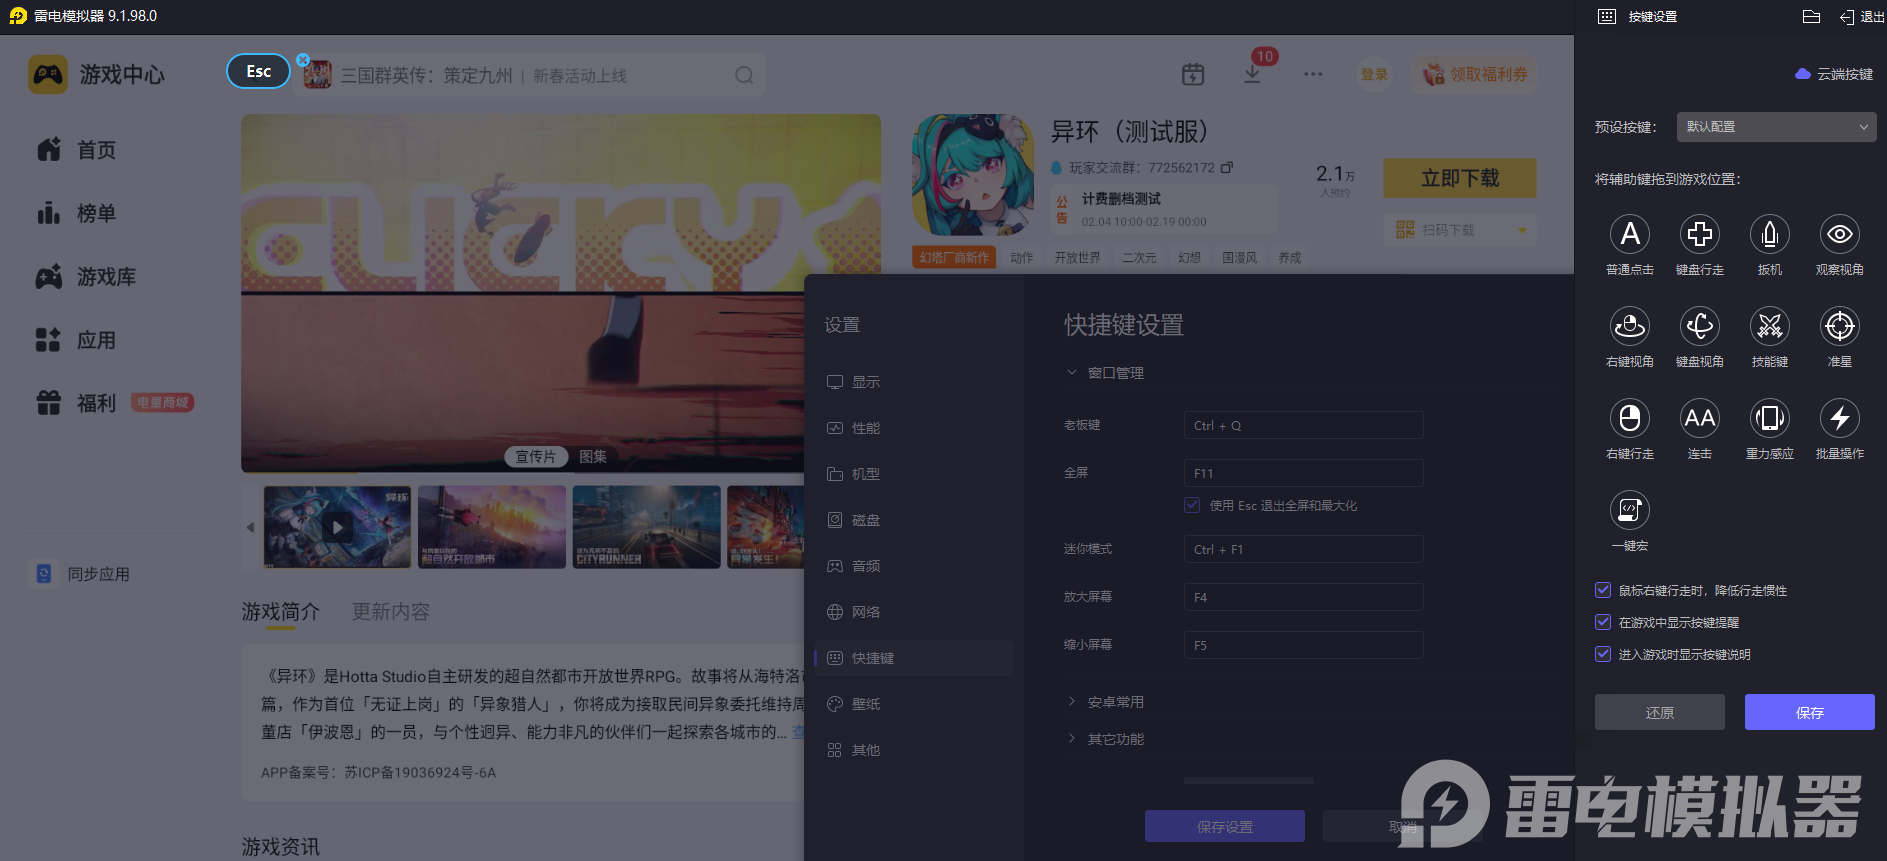Select the 重力感应 gravity sensor icon
1887x861 pixels.
click(x=1769, y=419)
